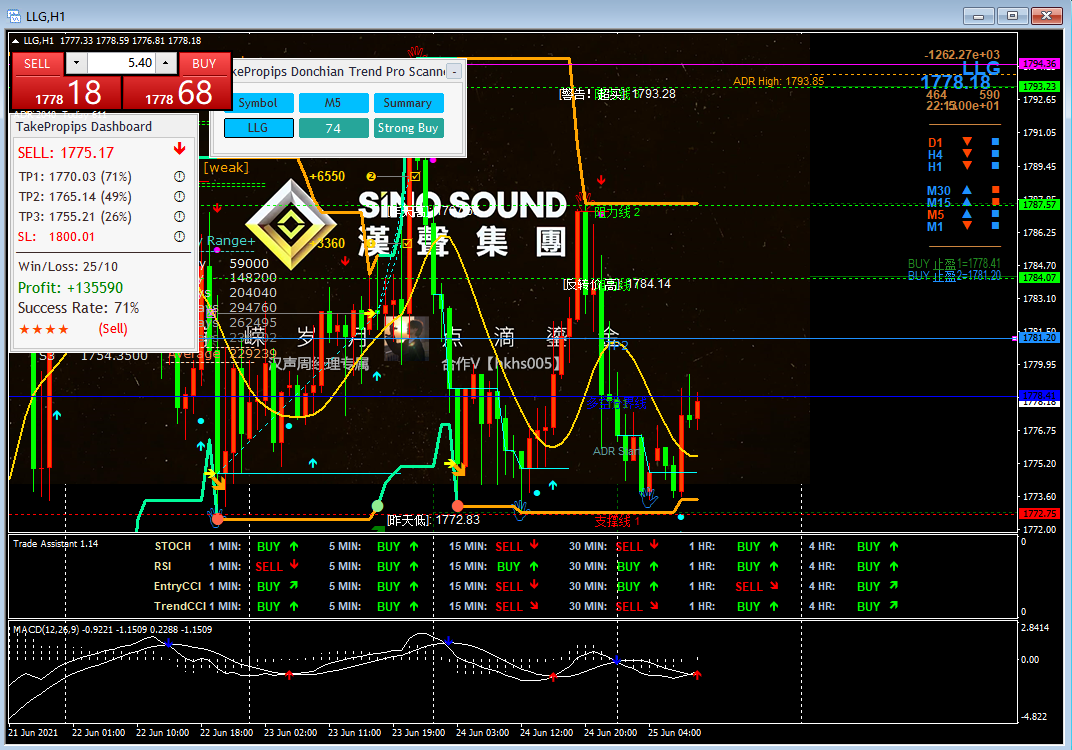This screenshot has width=1072, height=750.
Task: Click the red BUY one-click trading button
Action: click(x=204, y=64)
